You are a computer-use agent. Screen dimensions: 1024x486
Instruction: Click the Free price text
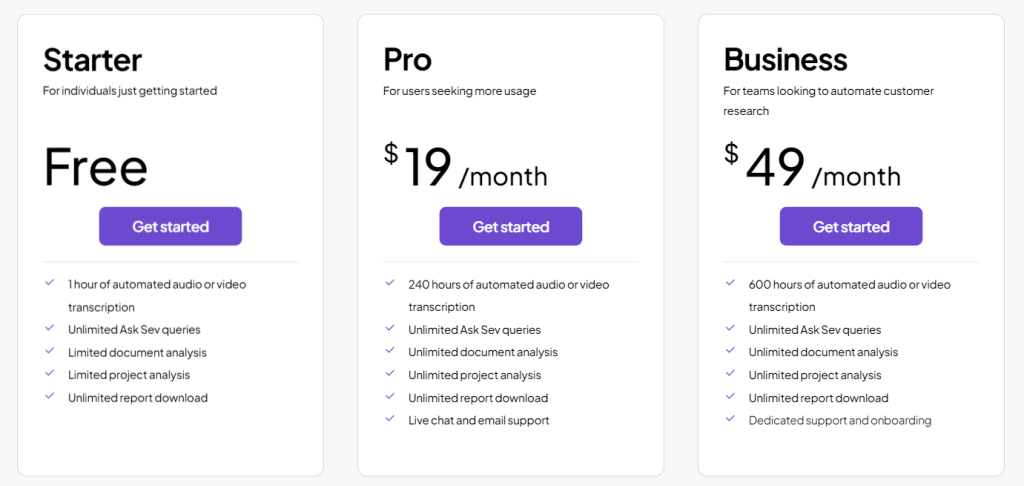[96, 168]
